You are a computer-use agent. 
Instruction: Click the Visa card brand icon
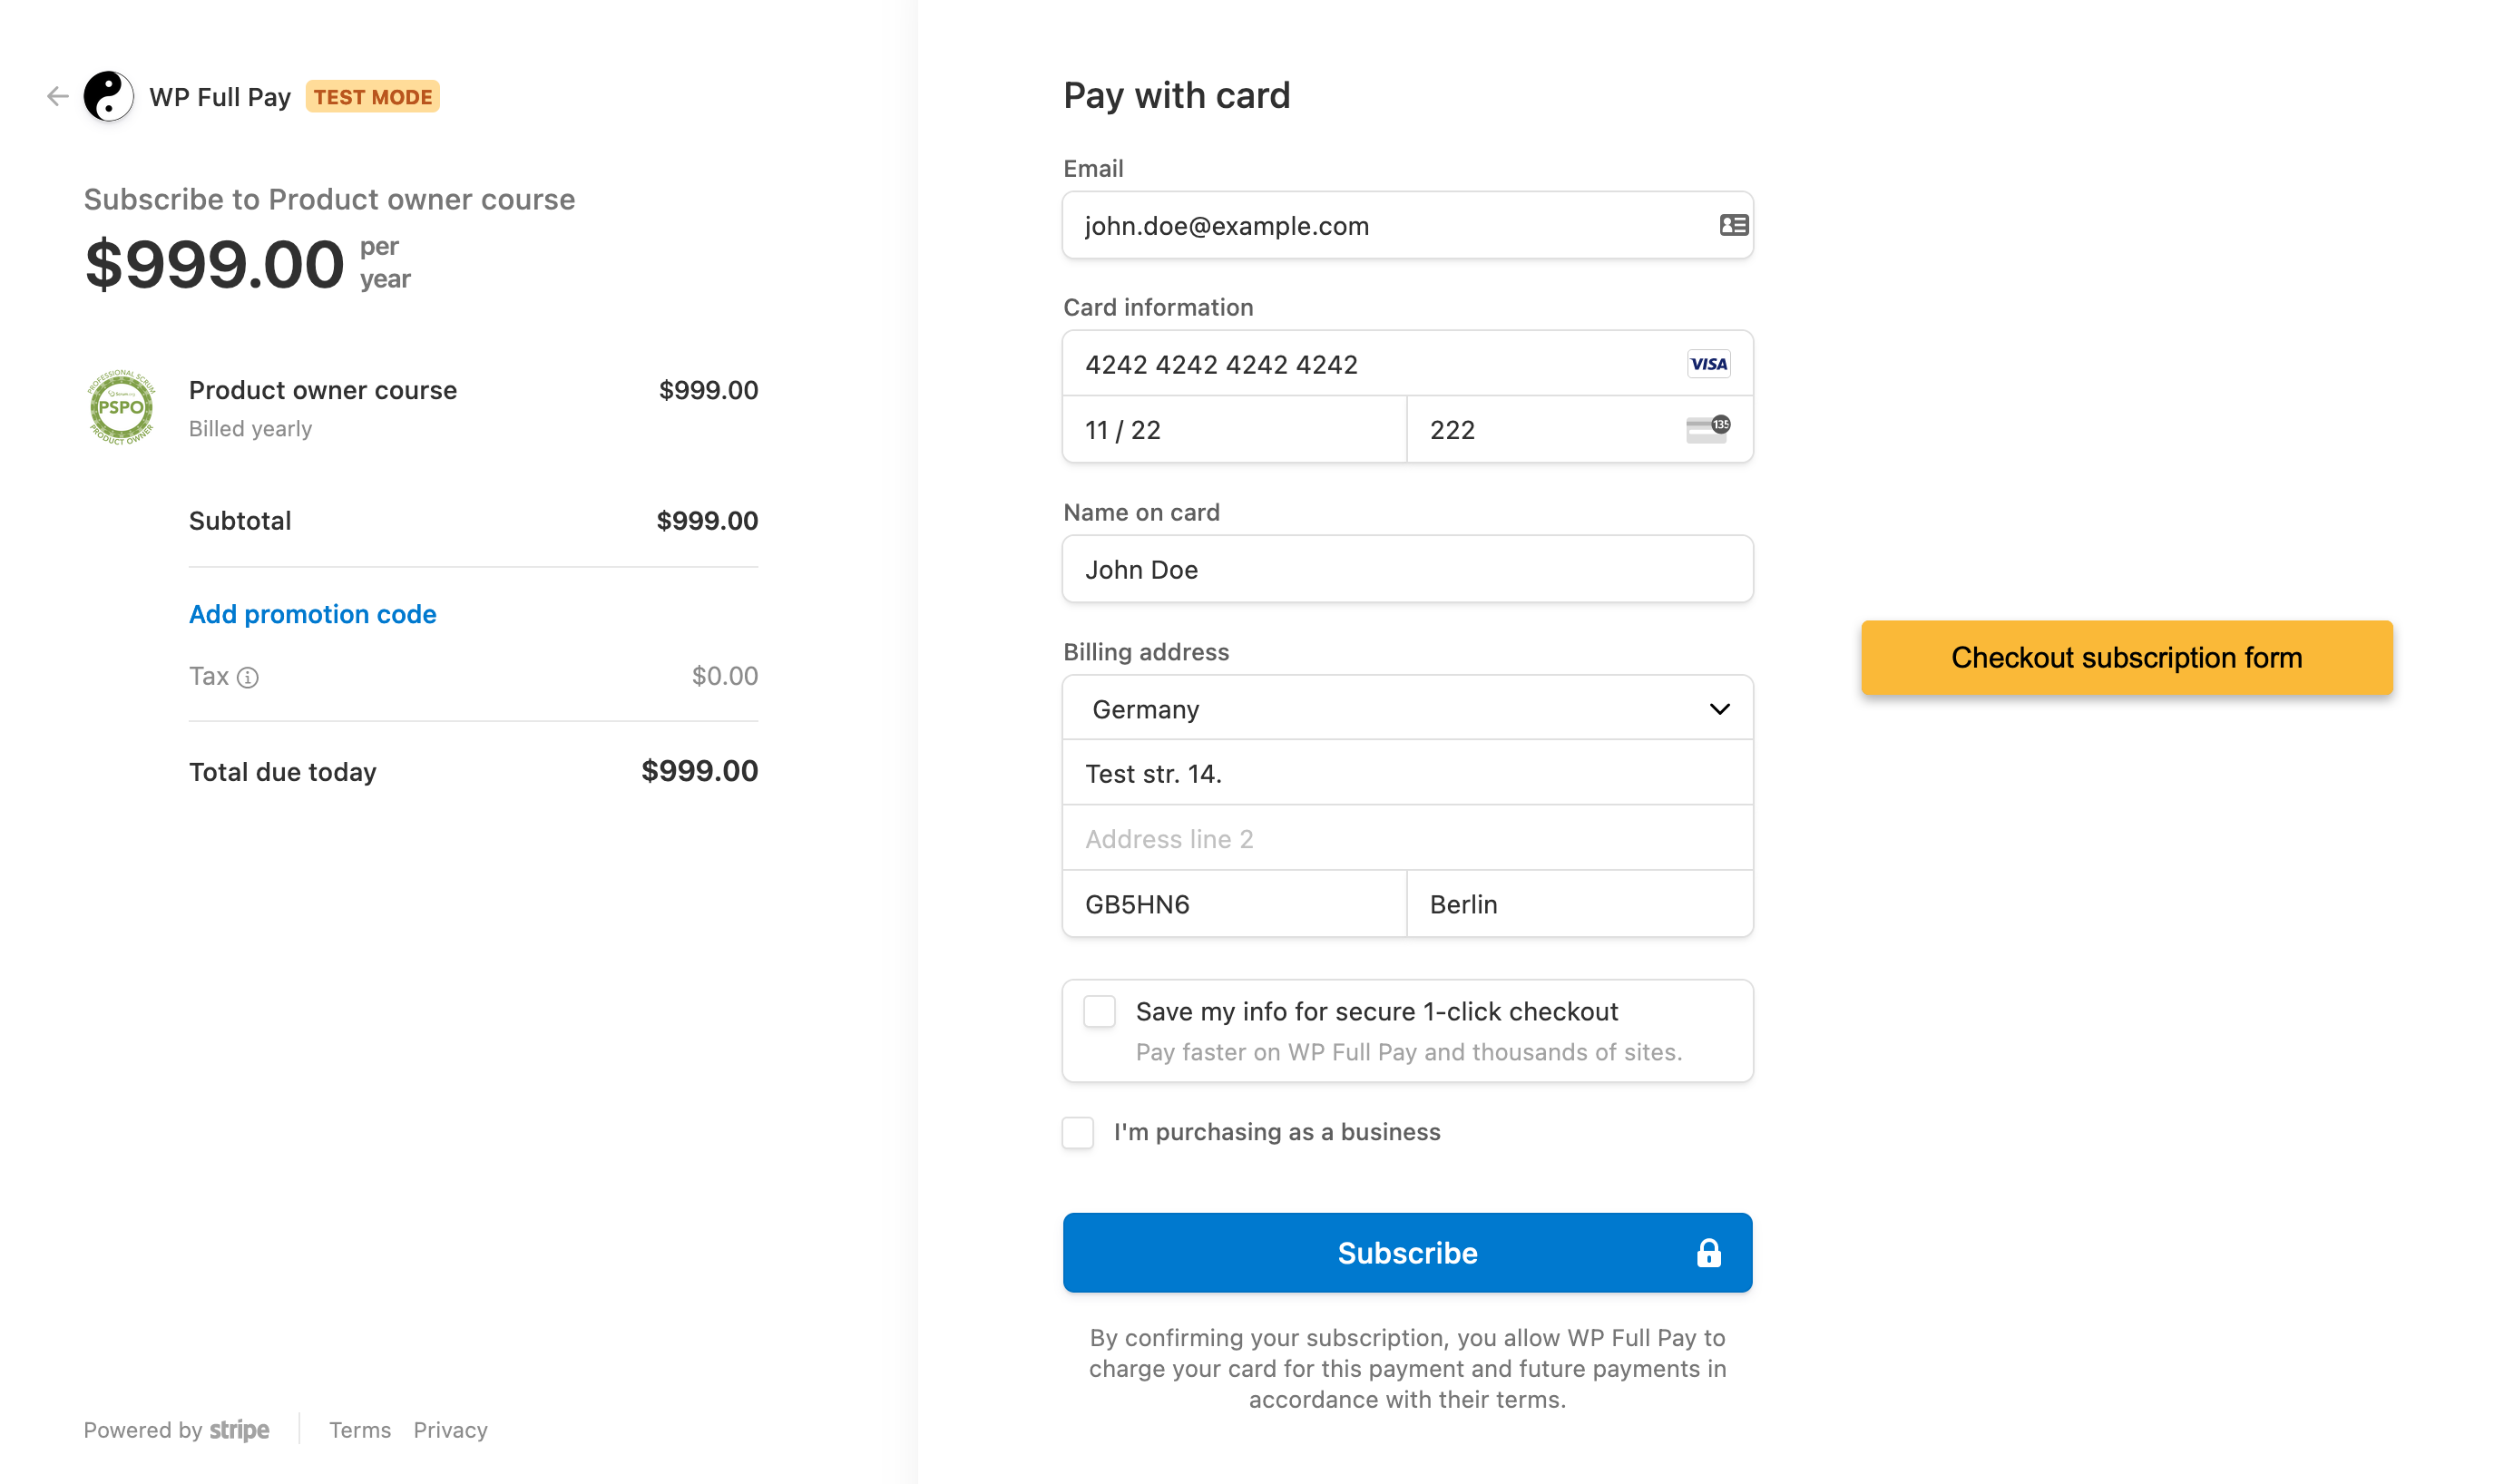[x=1708, y=364]
